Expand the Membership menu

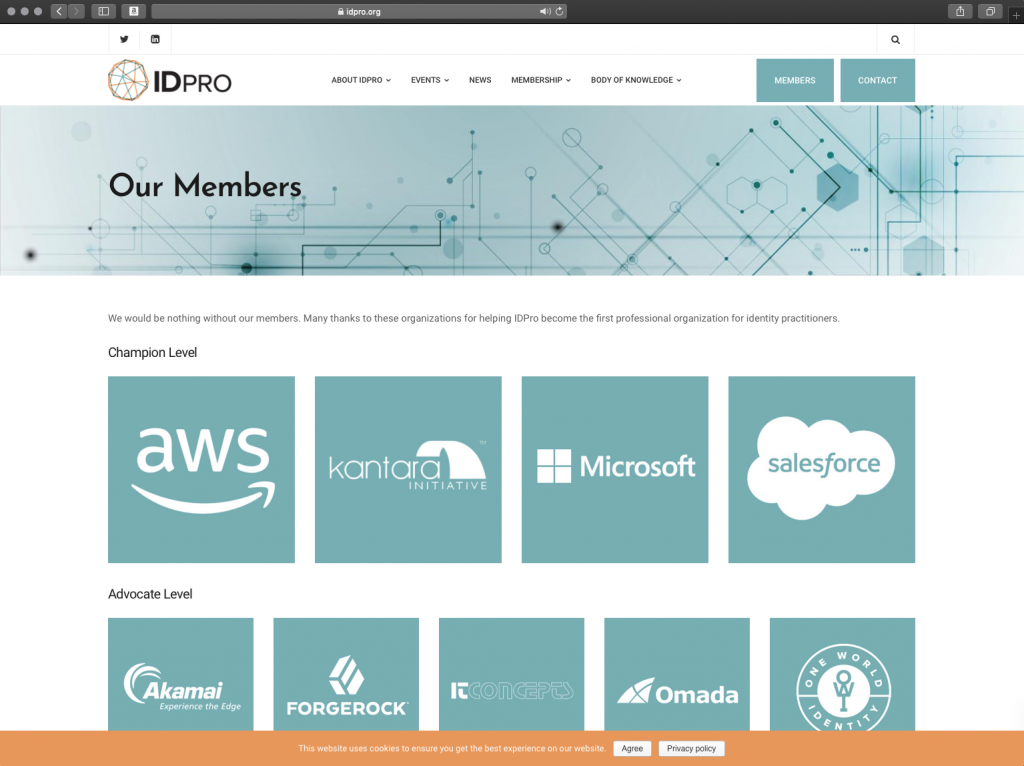coord(541,80)
